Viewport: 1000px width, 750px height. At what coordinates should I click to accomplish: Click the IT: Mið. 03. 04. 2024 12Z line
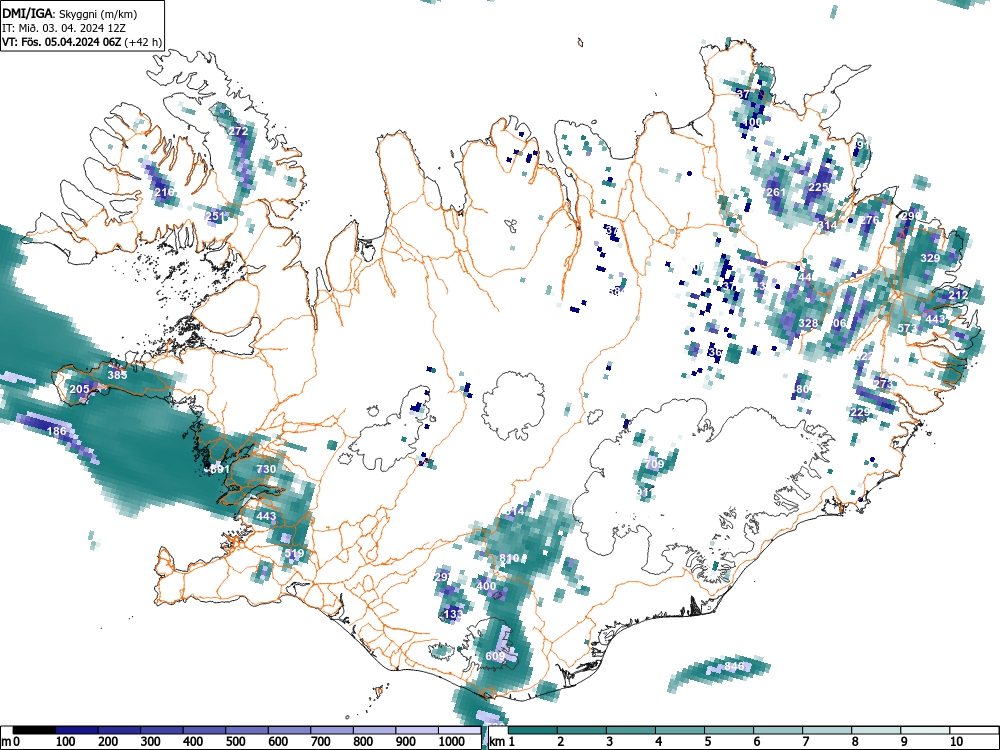[x=64, y=28]
